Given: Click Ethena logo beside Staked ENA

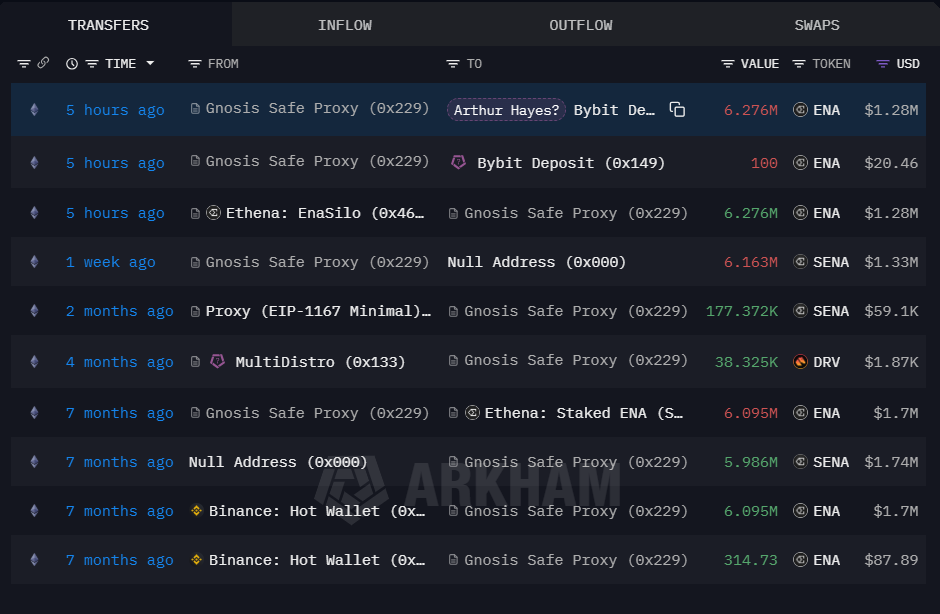Looking at the screenshot, I should pyautogui.click(x=472, y=413).
